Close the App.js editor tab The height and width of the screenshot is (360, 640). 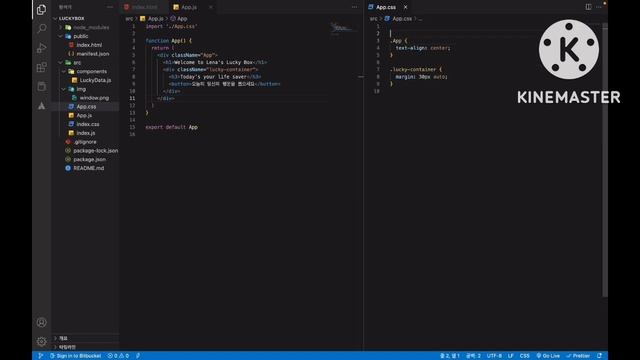pos(211,7)
